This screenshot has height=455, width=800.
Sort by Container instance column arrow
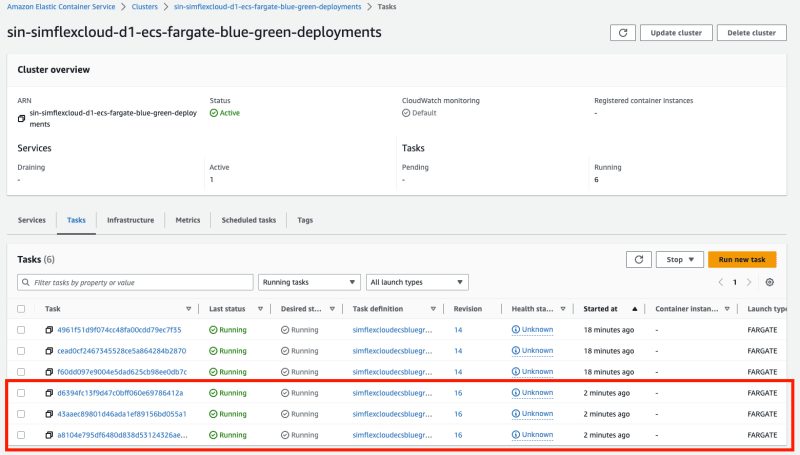(727, 309)
